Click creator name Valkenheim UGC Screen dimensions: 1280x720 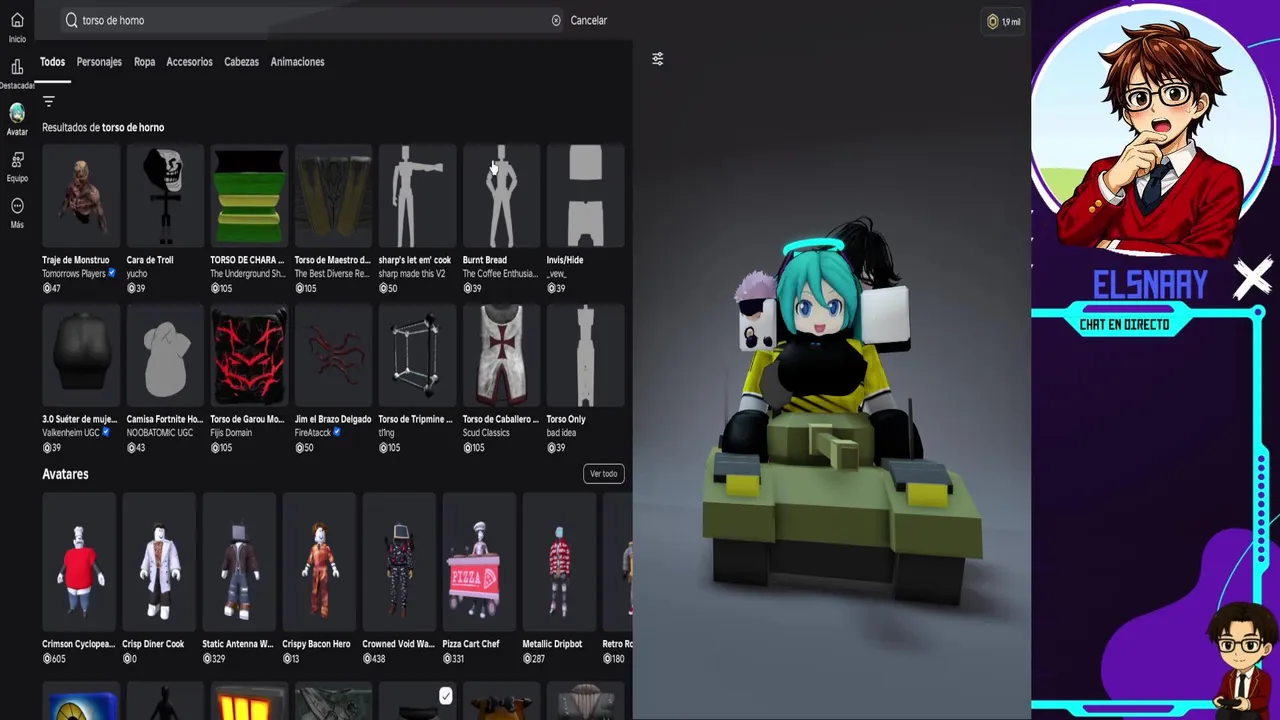(x=71, y=433)
